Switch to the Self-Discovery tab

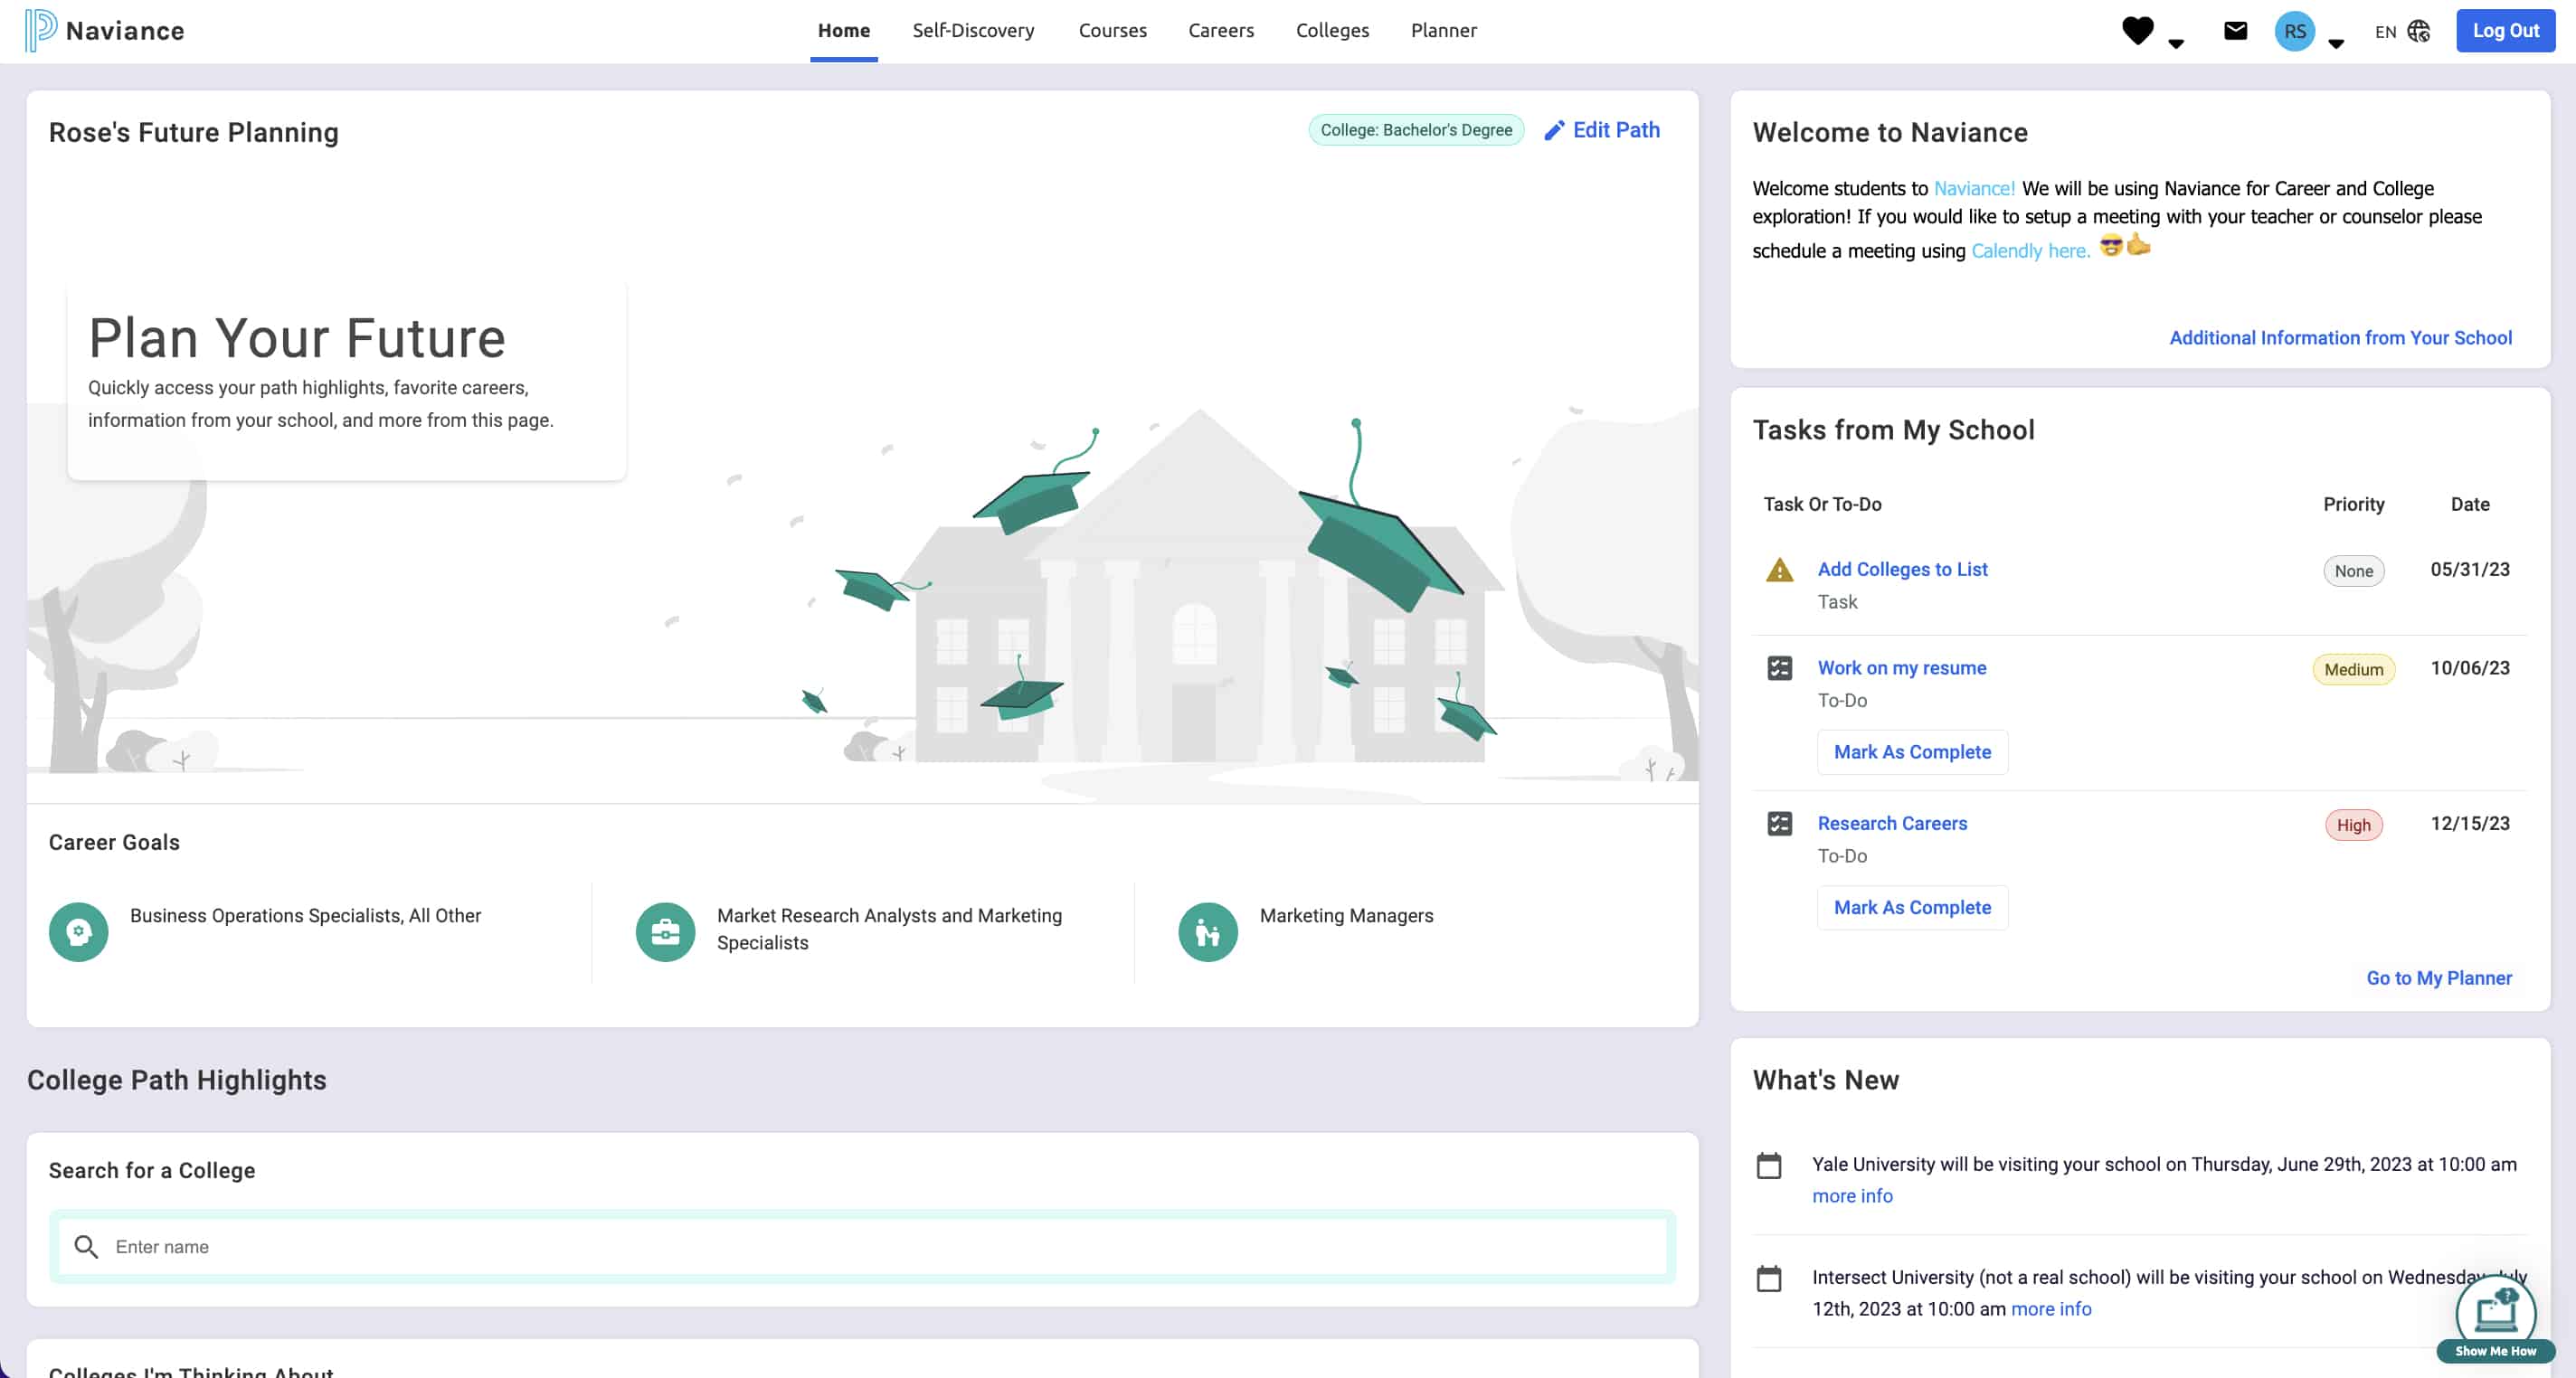click(x=973, y=30)
